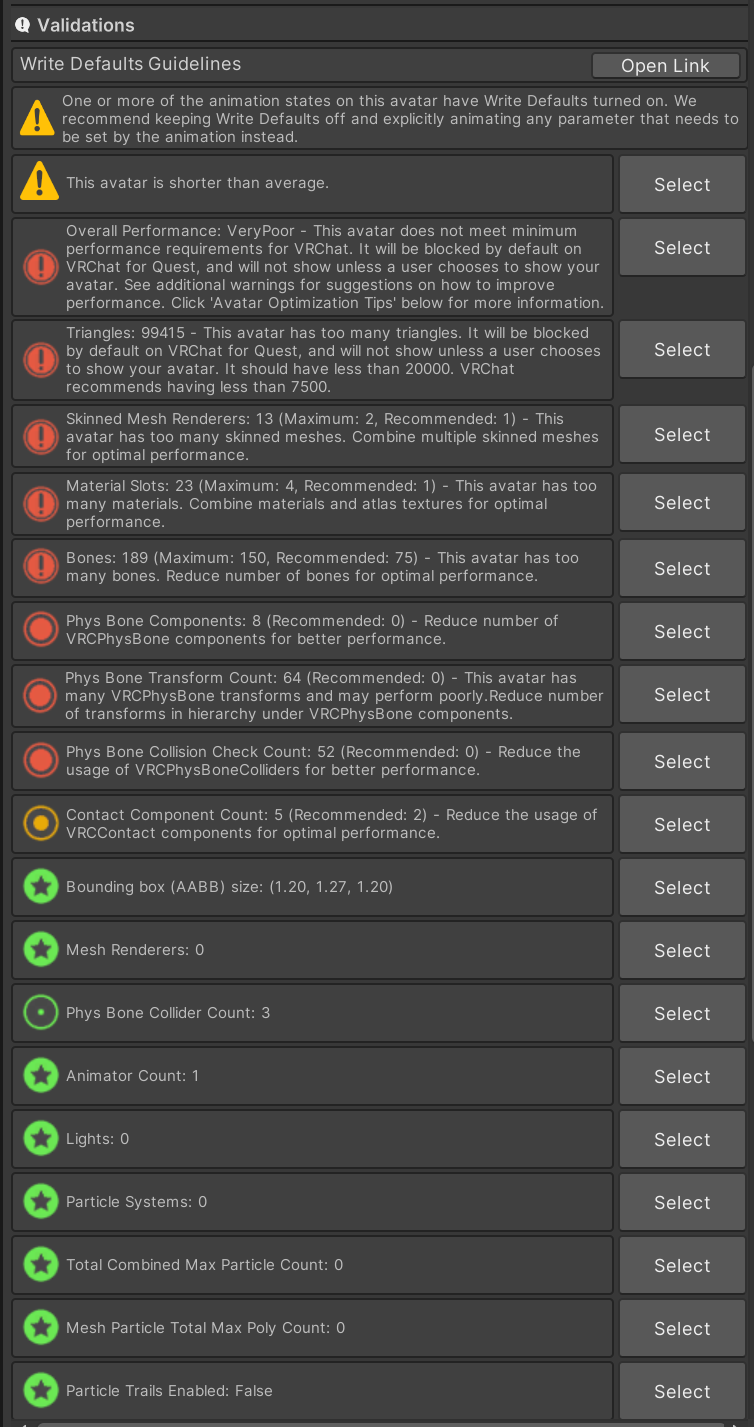Select for Phys Bone Transform Count row
The image size is (754, 1427).
click(x=682, y=695)
